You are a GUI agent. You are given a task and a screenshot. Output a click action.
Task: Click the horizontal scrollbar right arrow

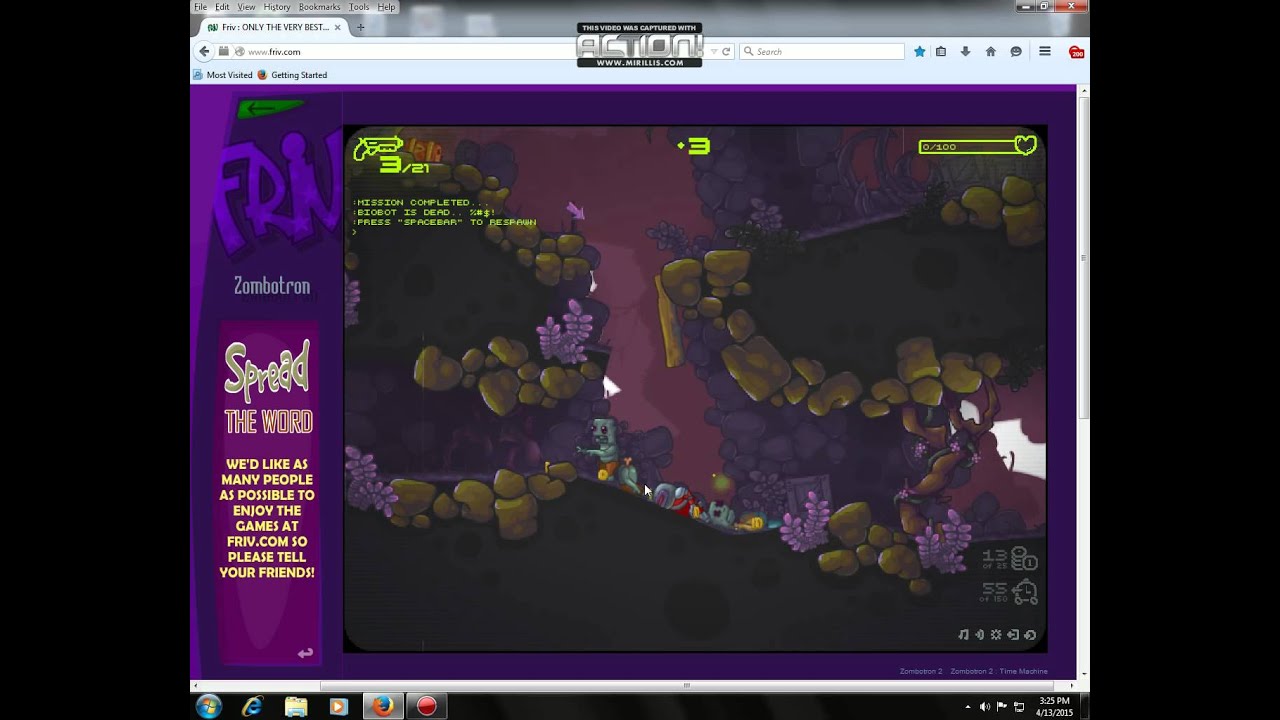tap(1072, 685)
